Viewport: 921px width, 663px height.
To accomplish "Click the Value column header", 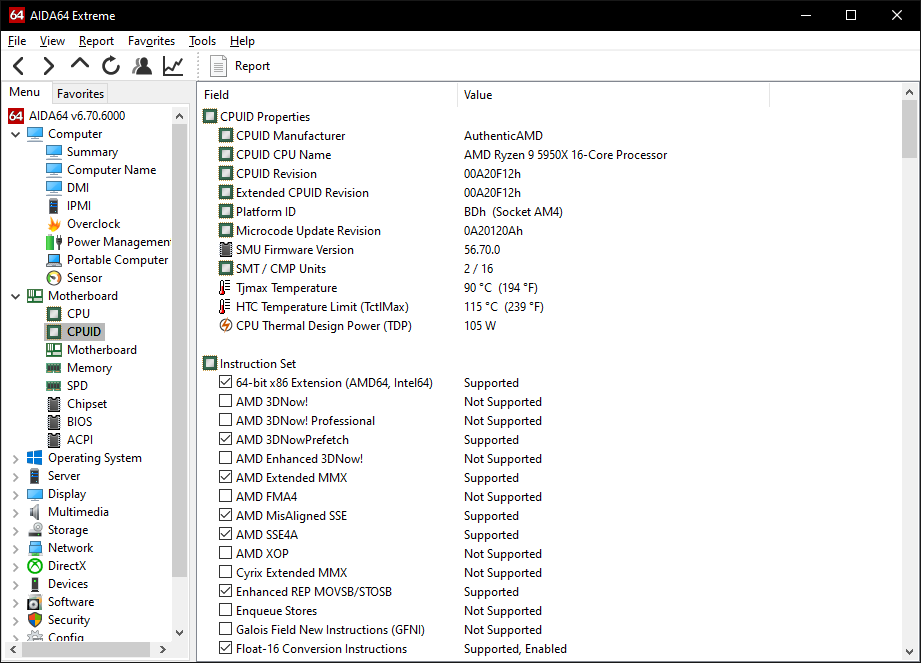I will [x=478, y=95].
